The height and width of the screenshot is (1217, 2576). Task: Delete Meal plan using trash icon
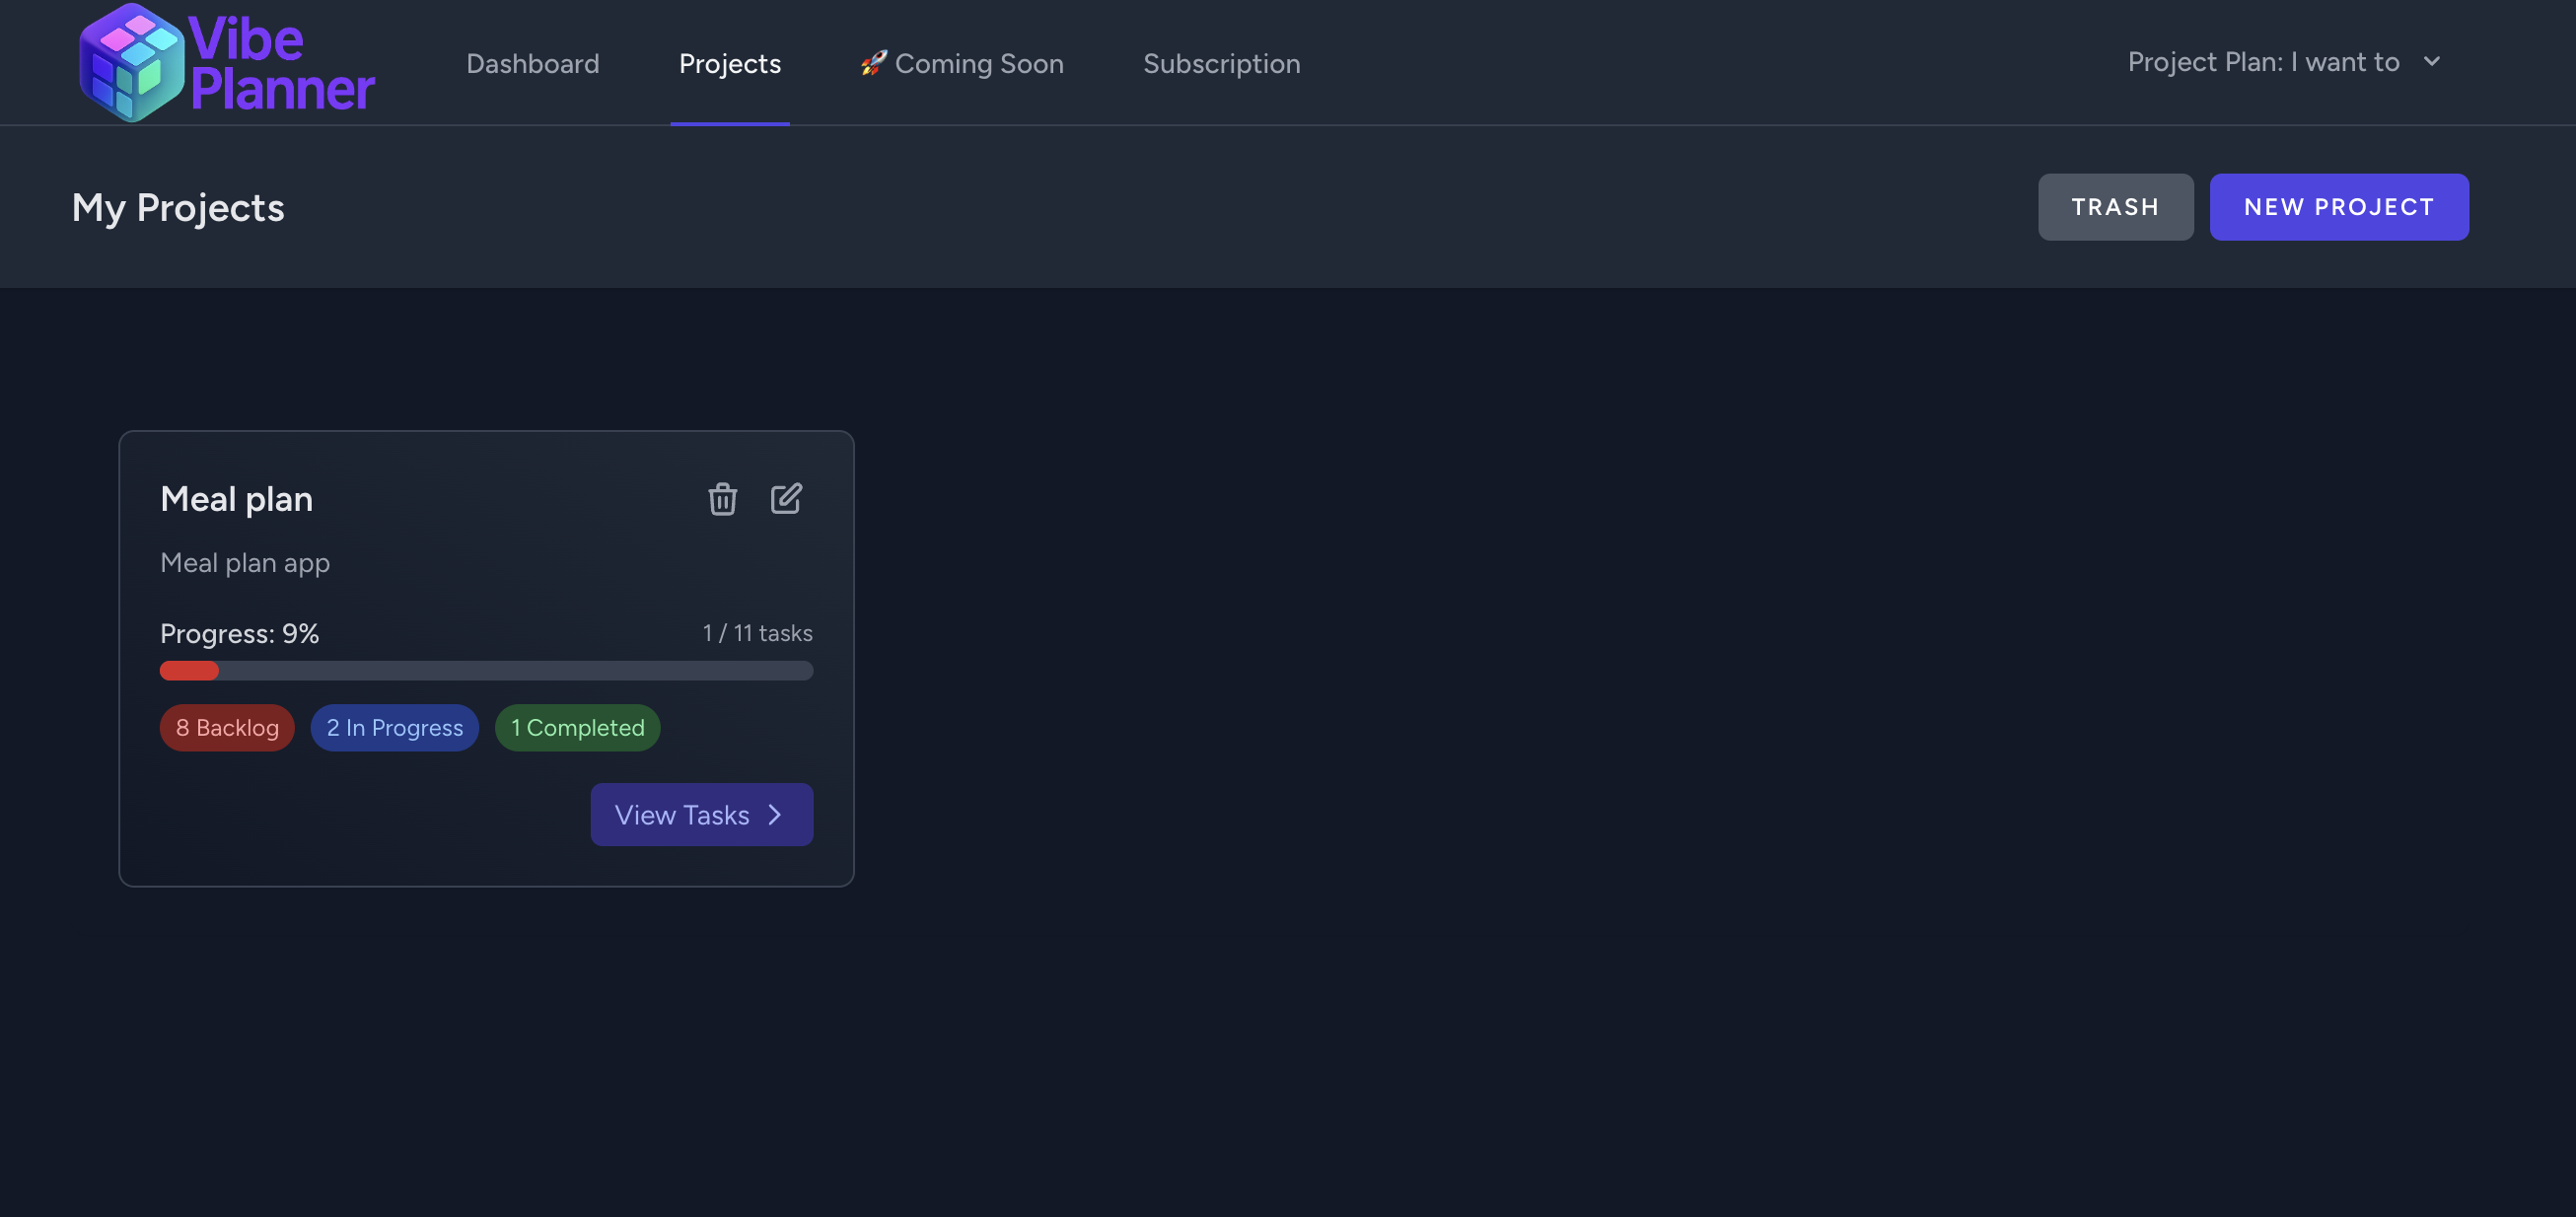722,498
